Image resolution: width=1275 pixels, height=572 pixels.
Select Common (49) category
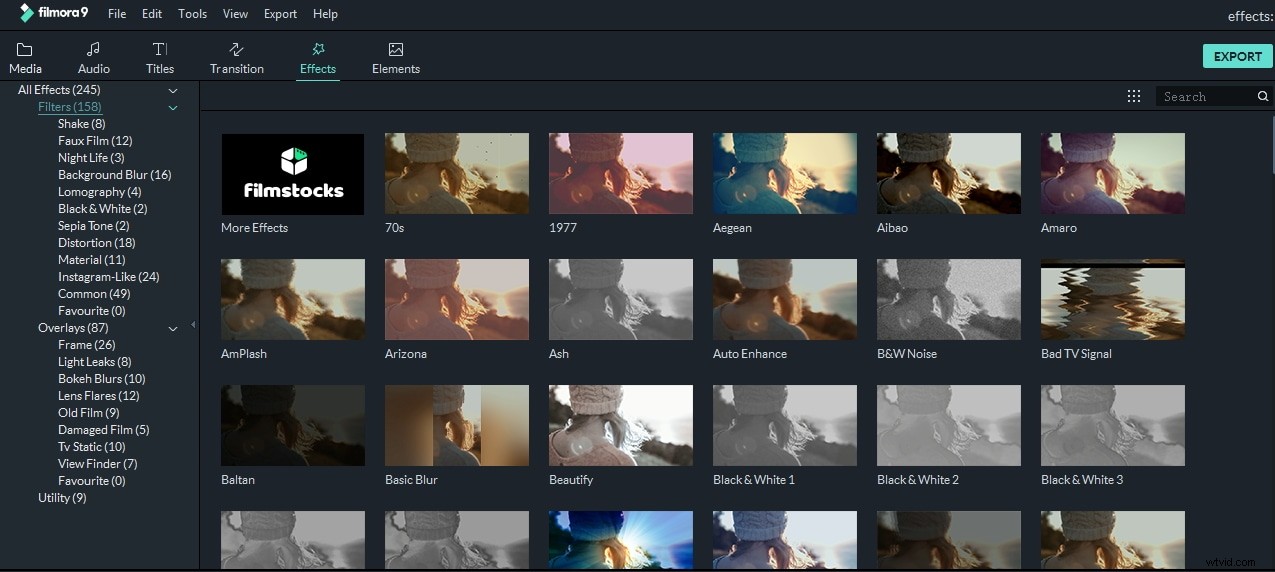pyautogui.click(x=94, y=294)
